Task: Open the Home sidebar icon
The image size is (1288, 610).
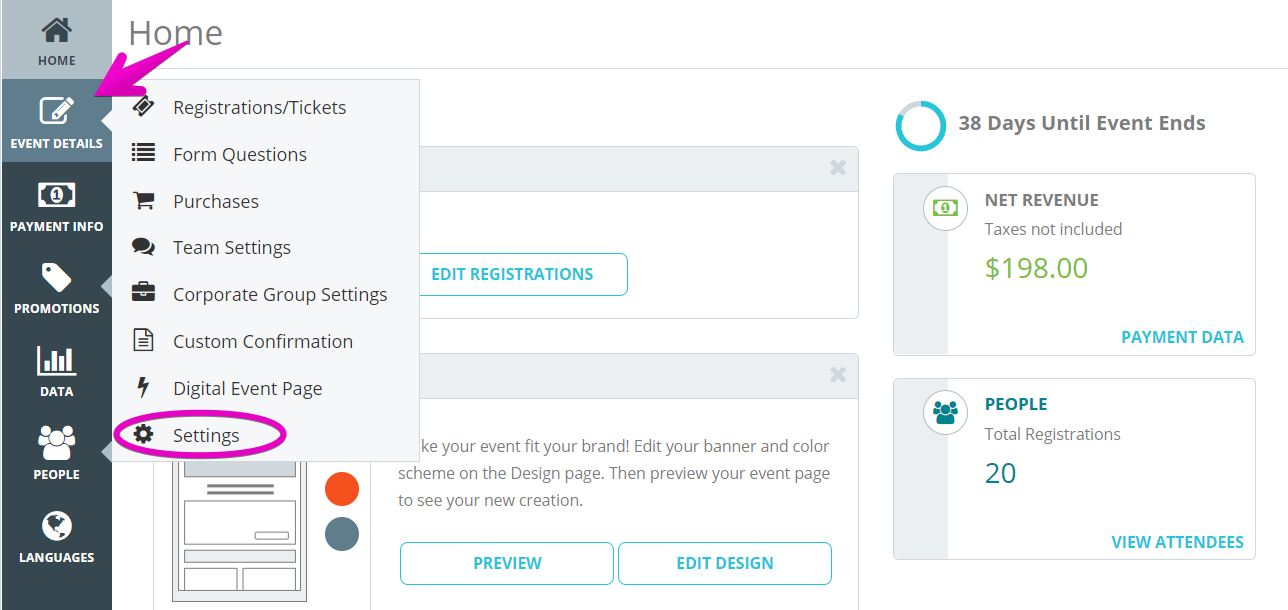Action: pyautogui.click(x=56, y=30)
